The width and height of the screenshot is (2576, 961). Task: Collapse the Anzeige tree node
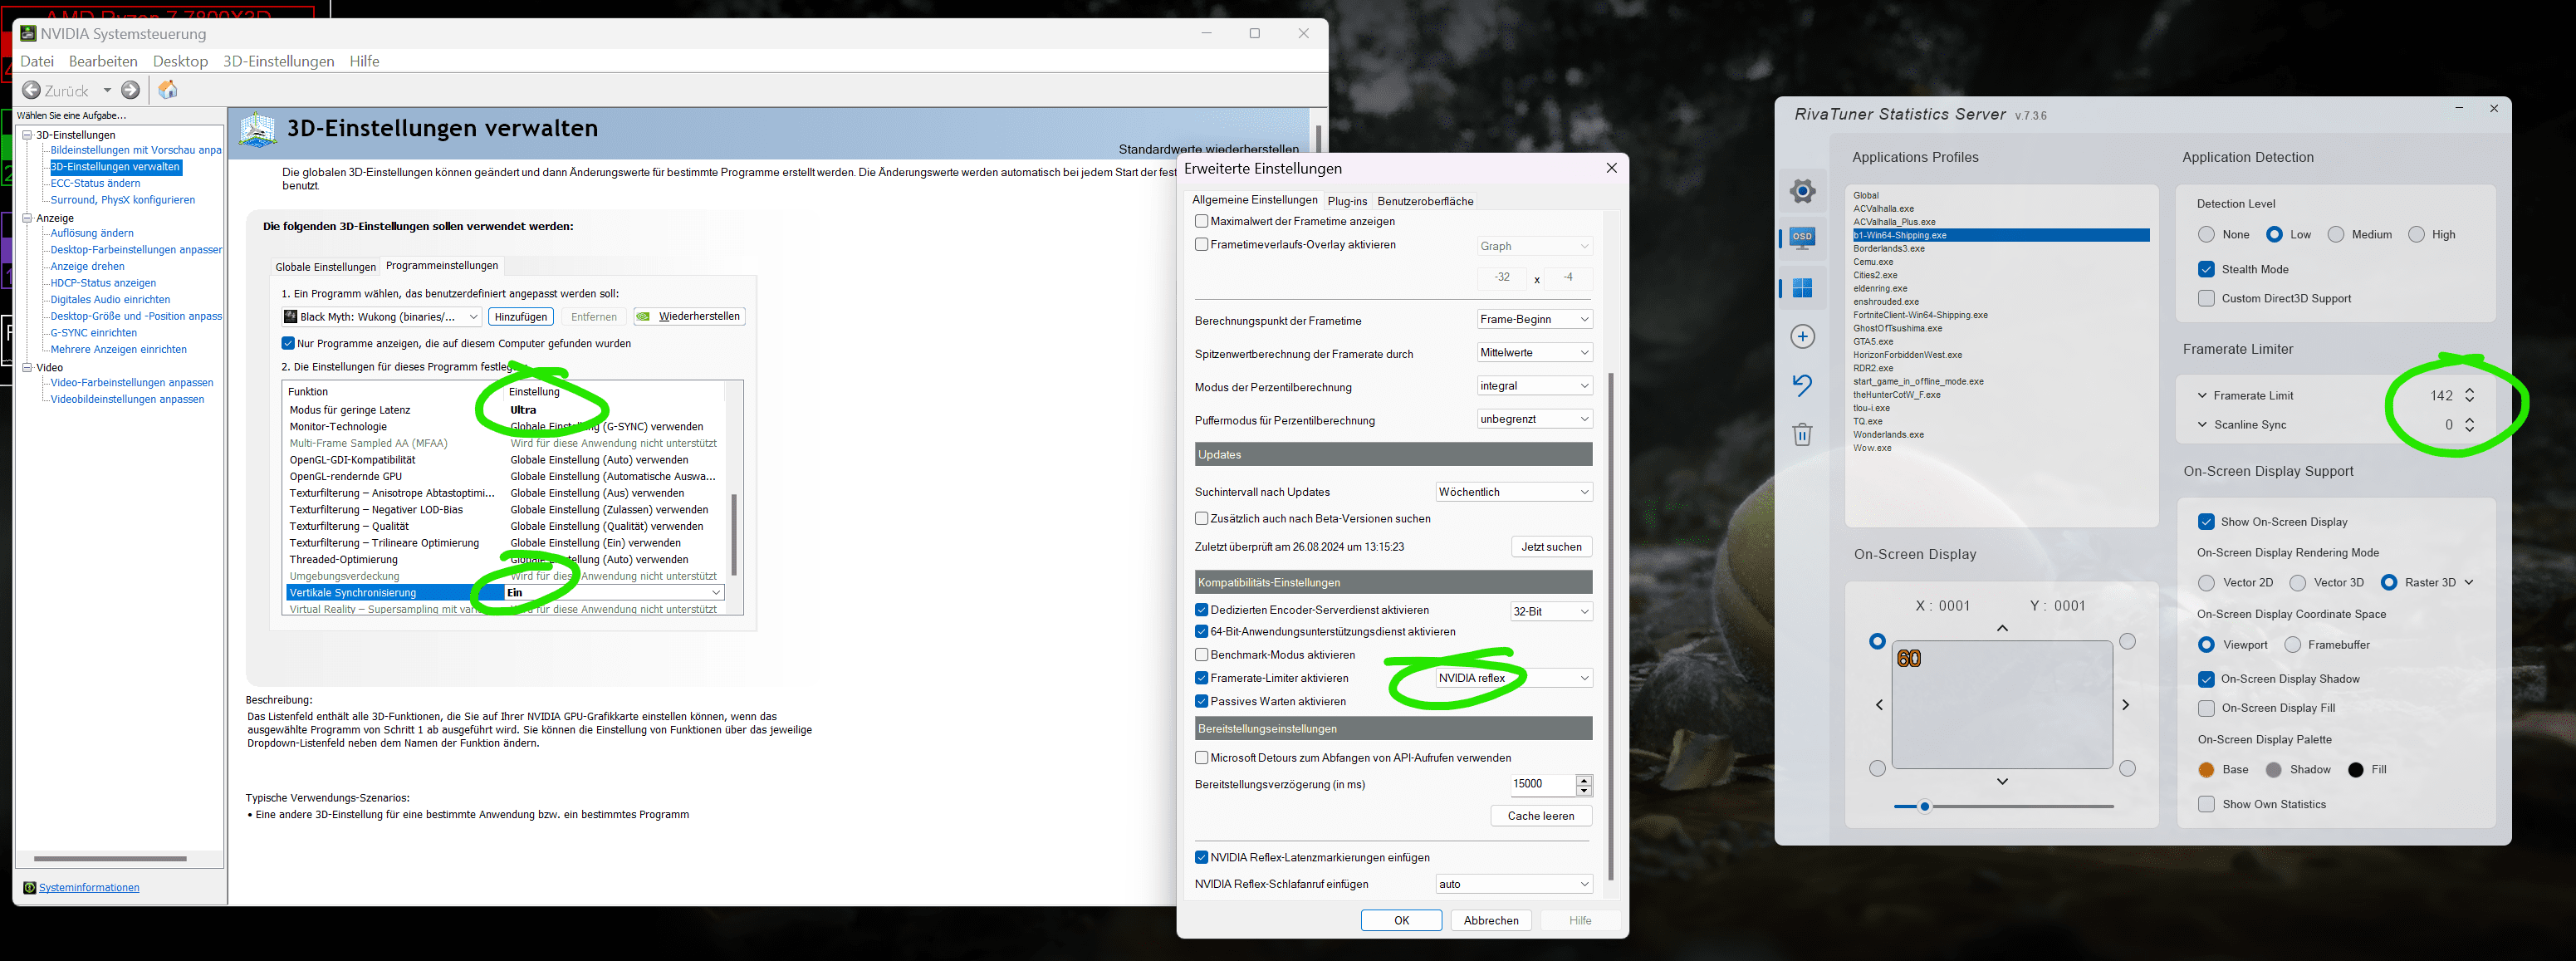coord(28,218)
